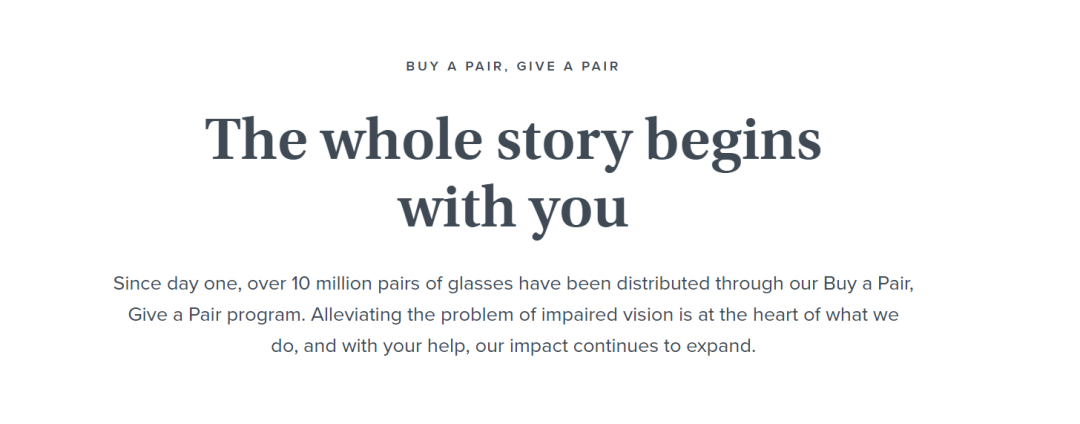The height and width of the screenshot is (424, 1080).
Task: Click the headline line "with you"
Action: (x=512, y=207)
